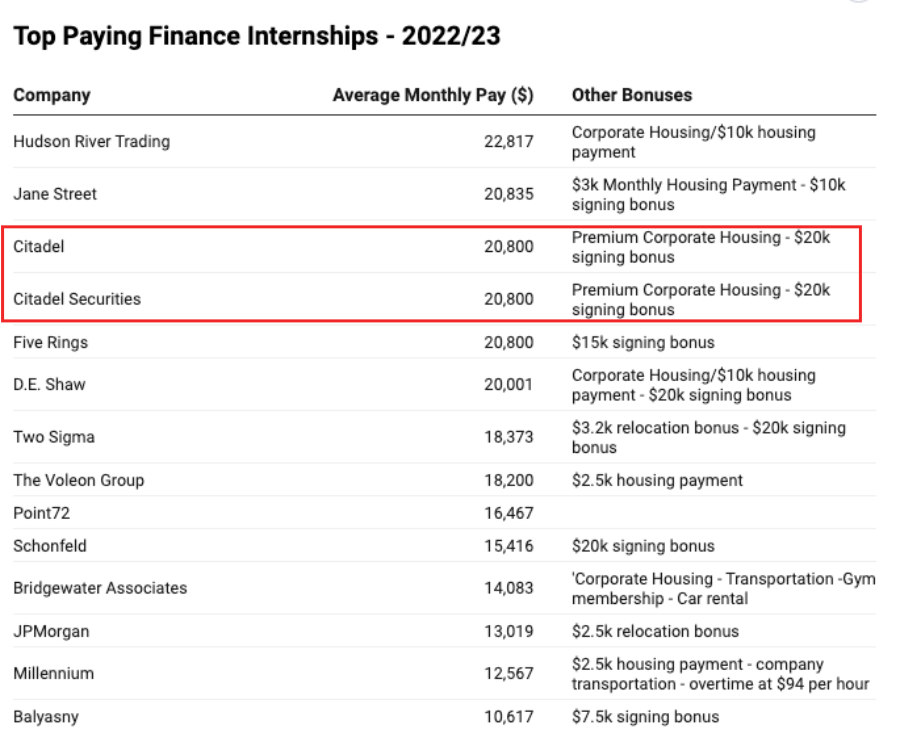Select the pay value 14,083
The width and height of the screenshot is (900, 746).
509,588
